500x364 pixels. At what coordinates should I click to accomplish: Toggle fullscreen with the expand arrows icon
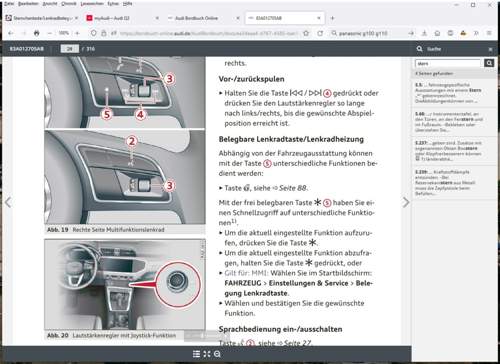pyautogui.click(x=207, y=354)
